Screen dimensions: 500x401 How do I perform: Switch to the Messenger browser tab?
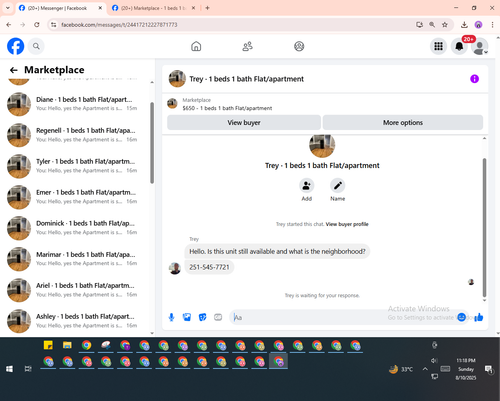[x=57, y=8]
